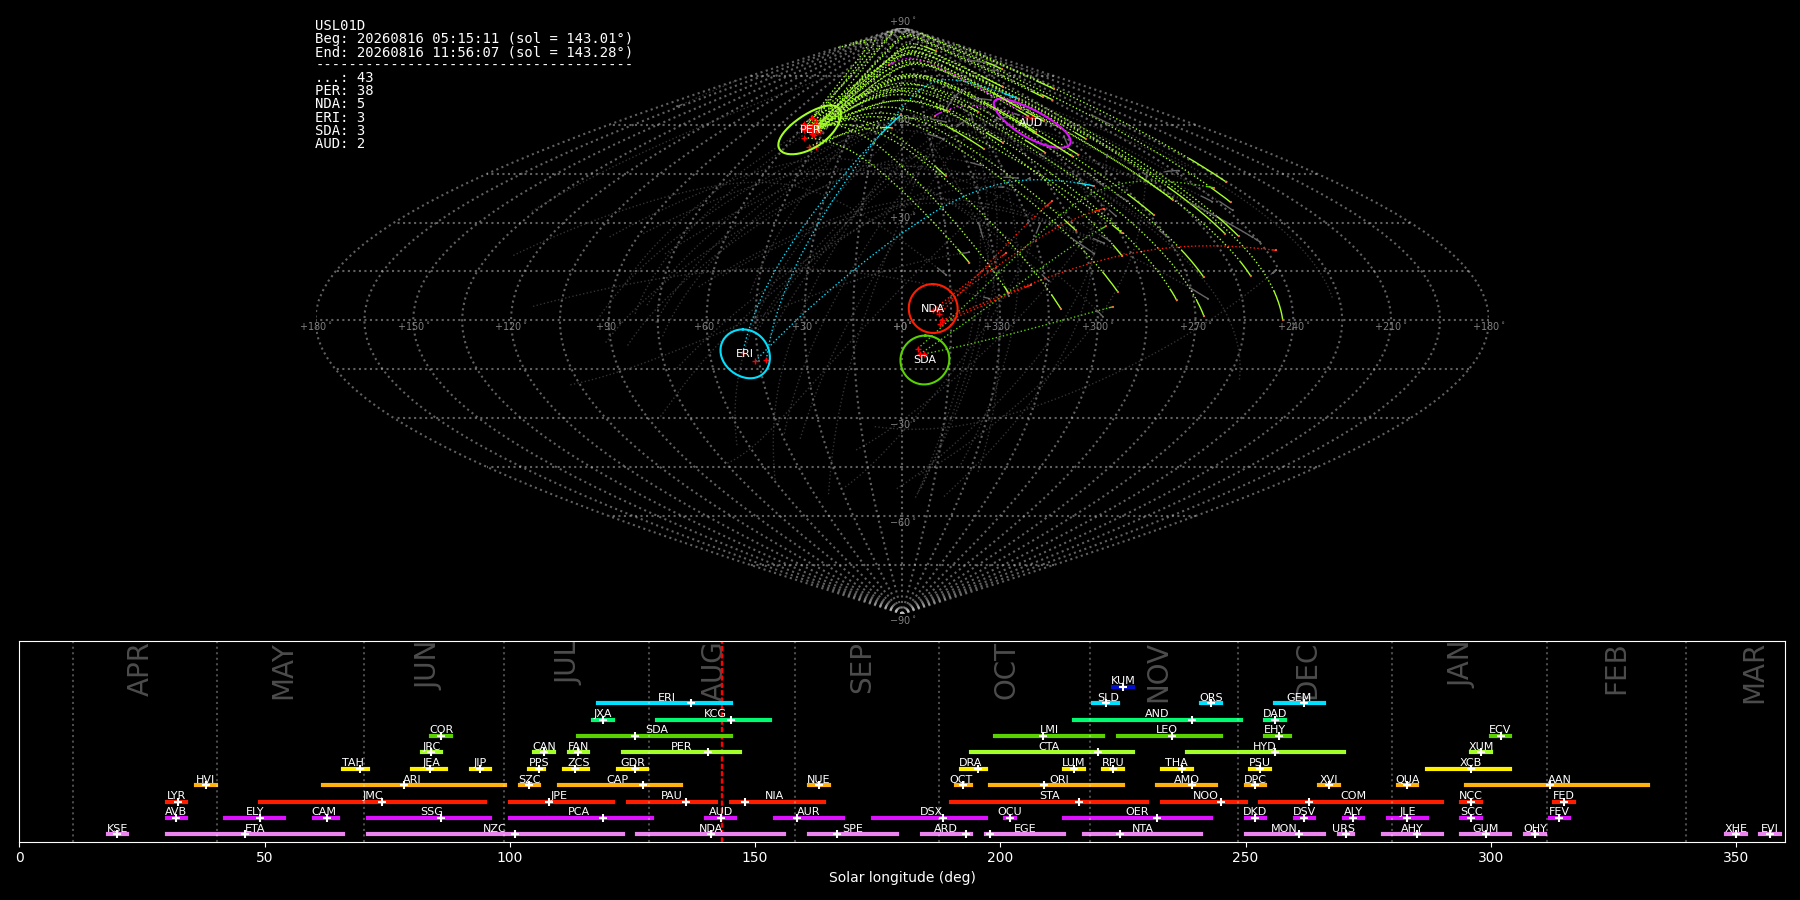The image size is (1800, 900).
Task: Click the USL01D station title text
Action: (340, 26)
